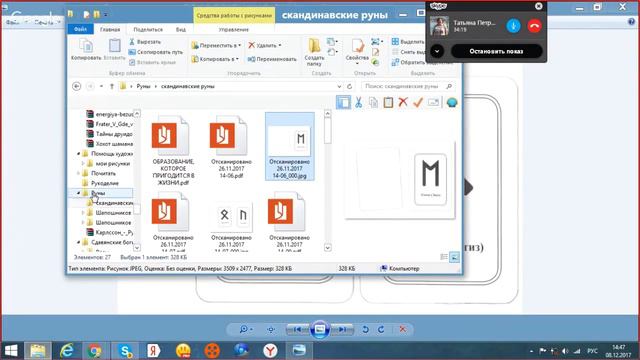This screenshot has width=640, height=360.
Task: Open Internet Explorer from the taskbar
Action: (67, 350)
